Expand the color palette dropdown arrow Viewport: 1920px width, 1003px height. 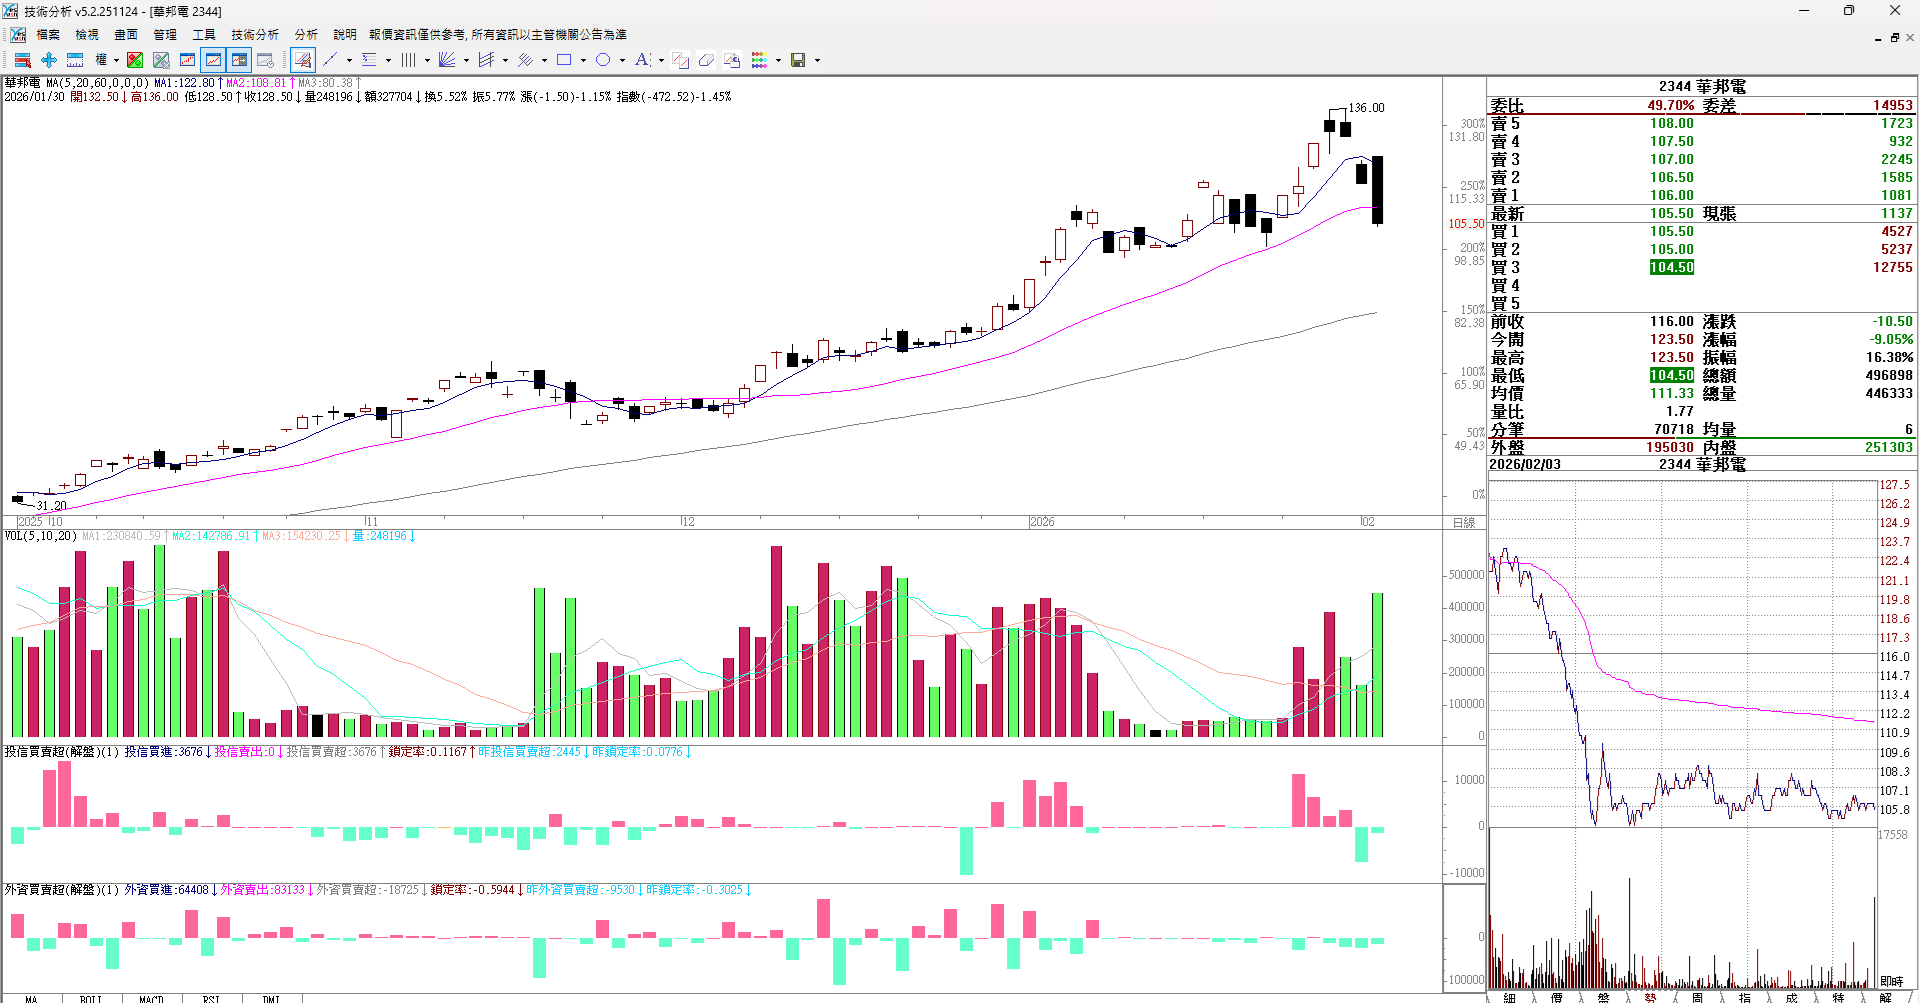pyautogui.click(x=778, y=60)
